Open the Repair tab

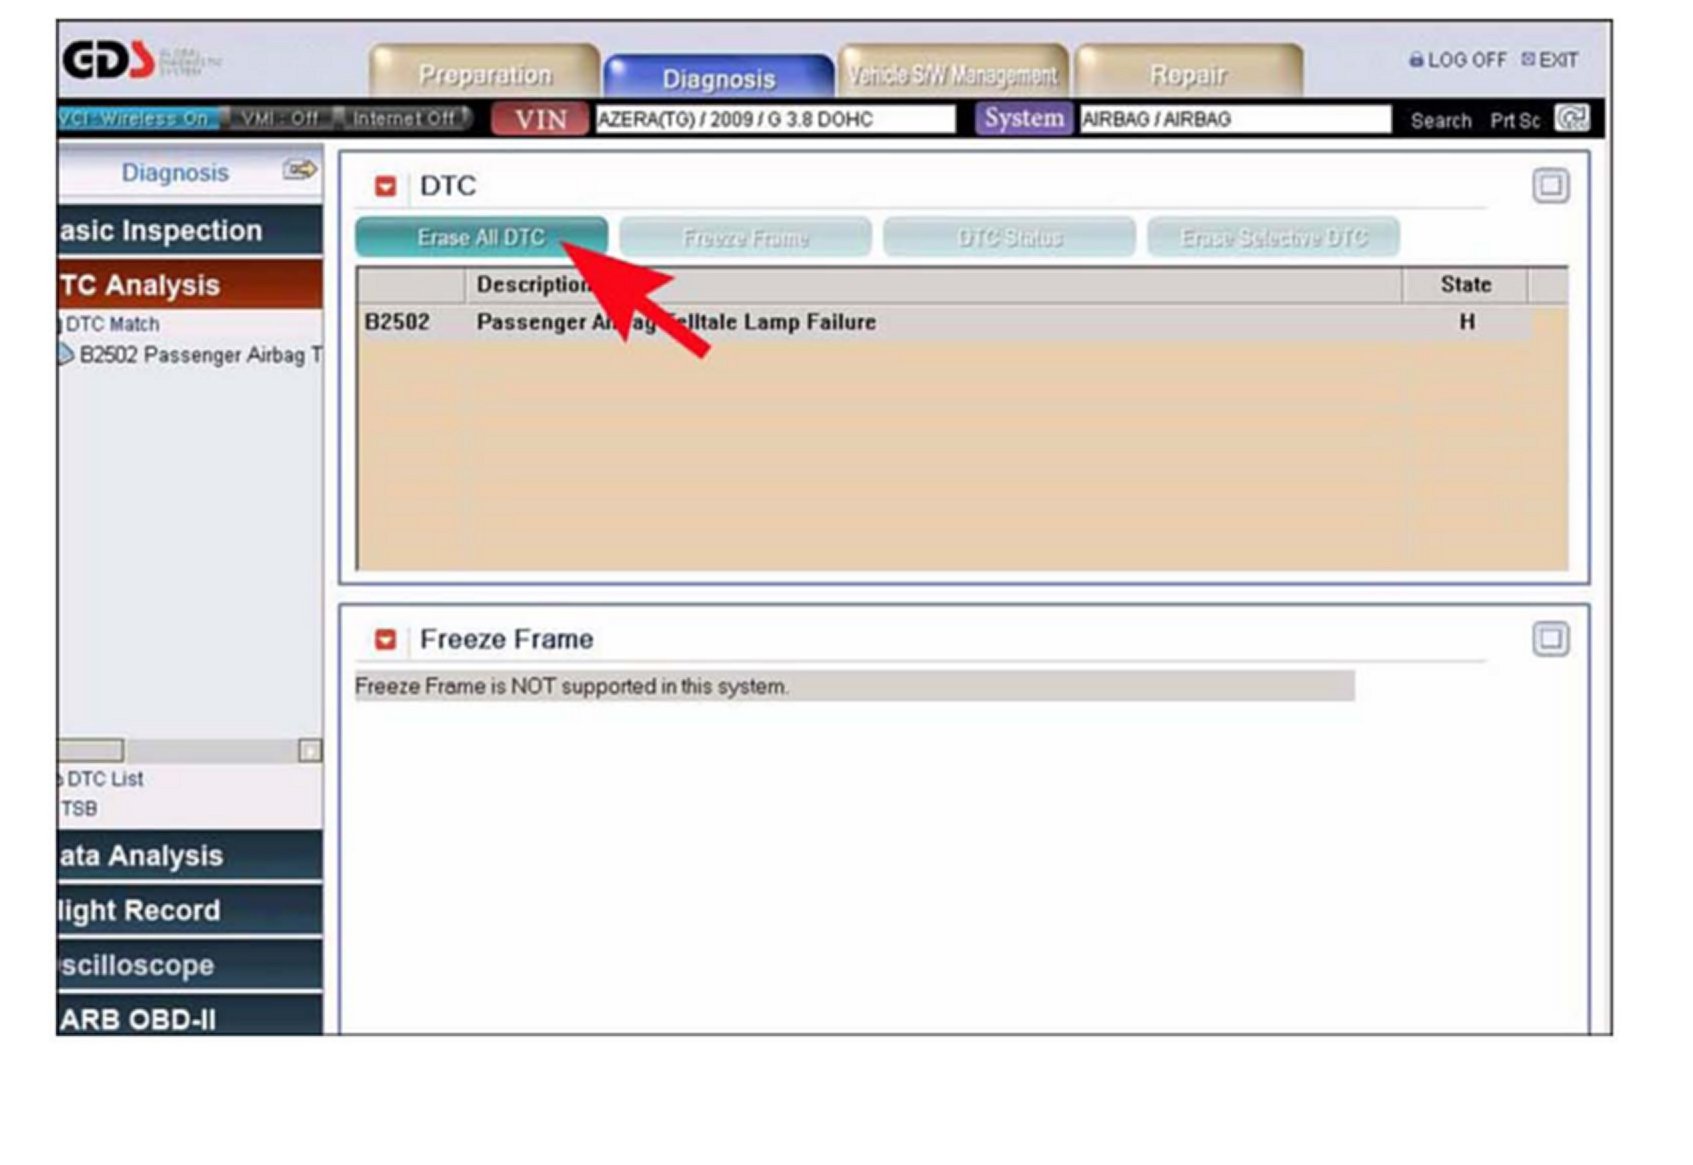(x=1188, y=75)
